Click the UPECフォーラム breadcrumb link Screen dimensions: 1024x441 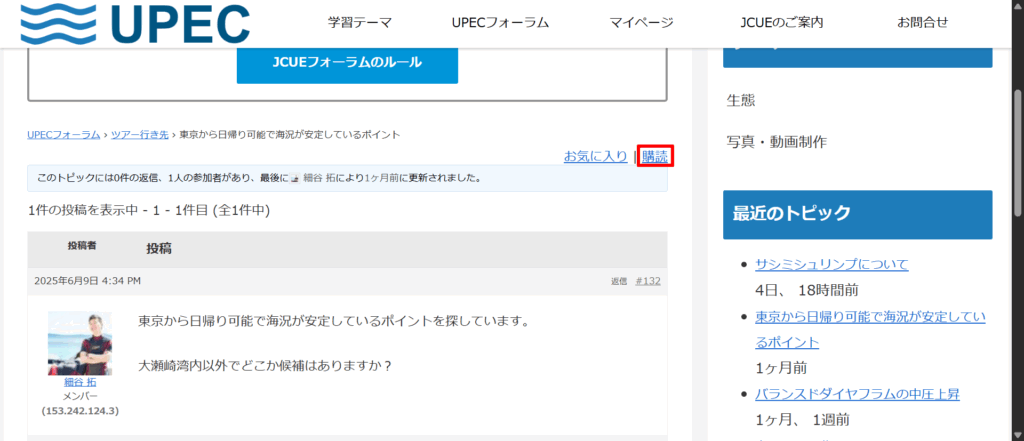point(64,134)
